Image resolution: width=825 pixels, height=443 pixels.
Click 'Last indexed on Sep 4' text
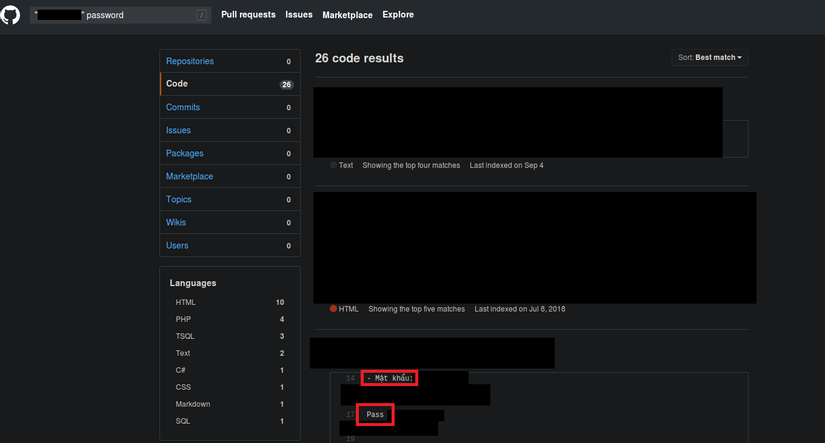click(x=507, y=165)
